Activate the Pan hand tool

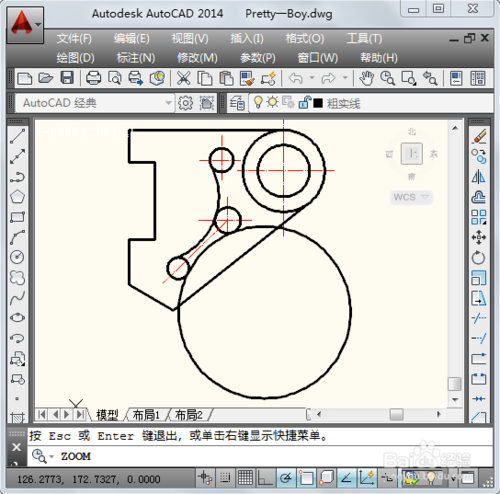(367, 79)
